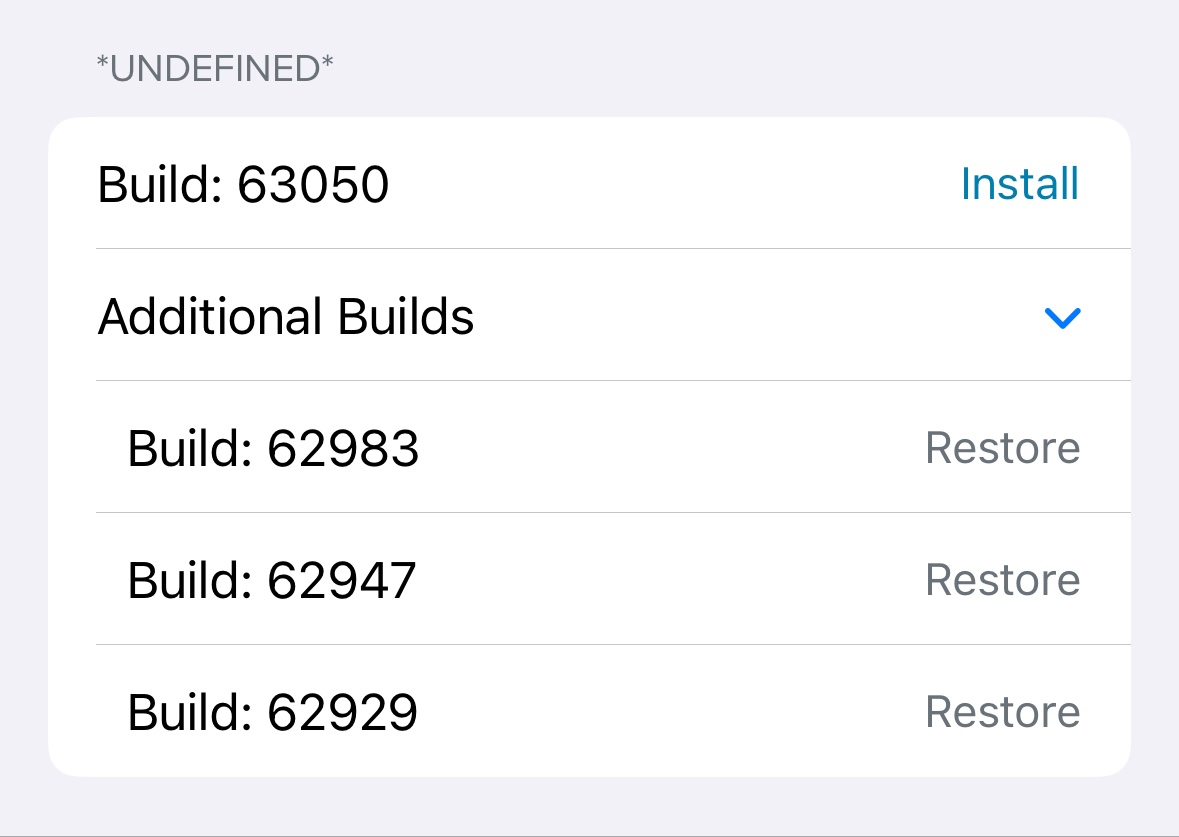Viewport: 1179px width, 837px height.
Task: Select the Build: 62983 entry label
Action: (x=273, y=449)
